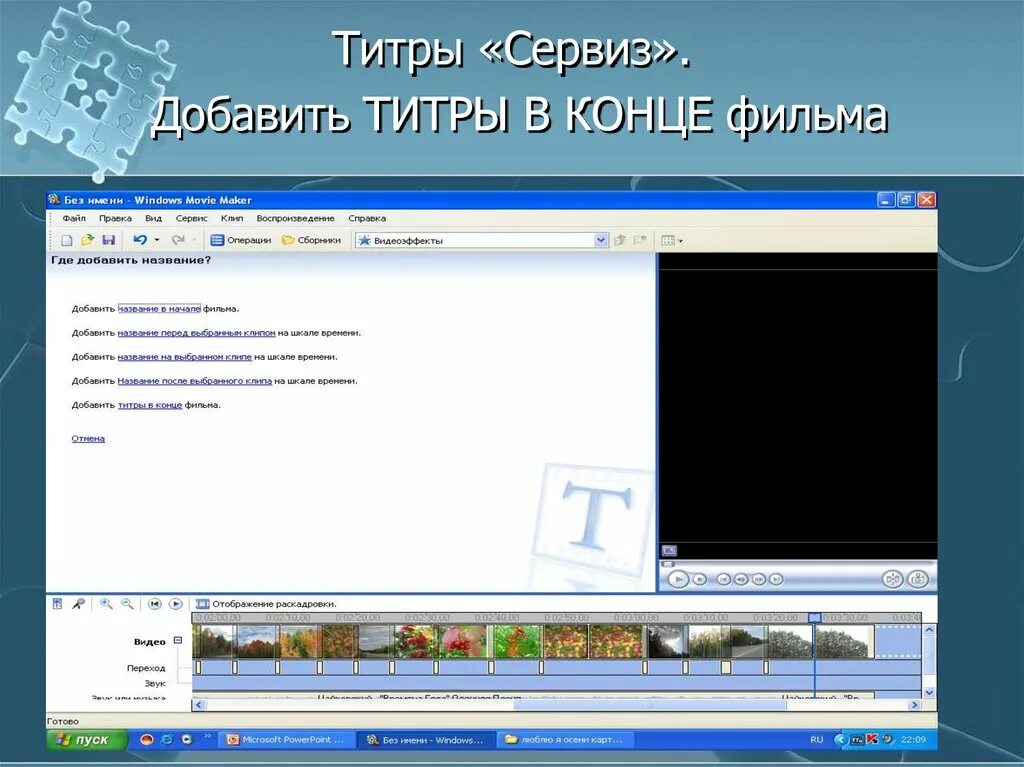Switch to Microsoft PowerPoint taskbar button
The height and width of the screenshot is (767, 1024).
(x=286, y=740)
